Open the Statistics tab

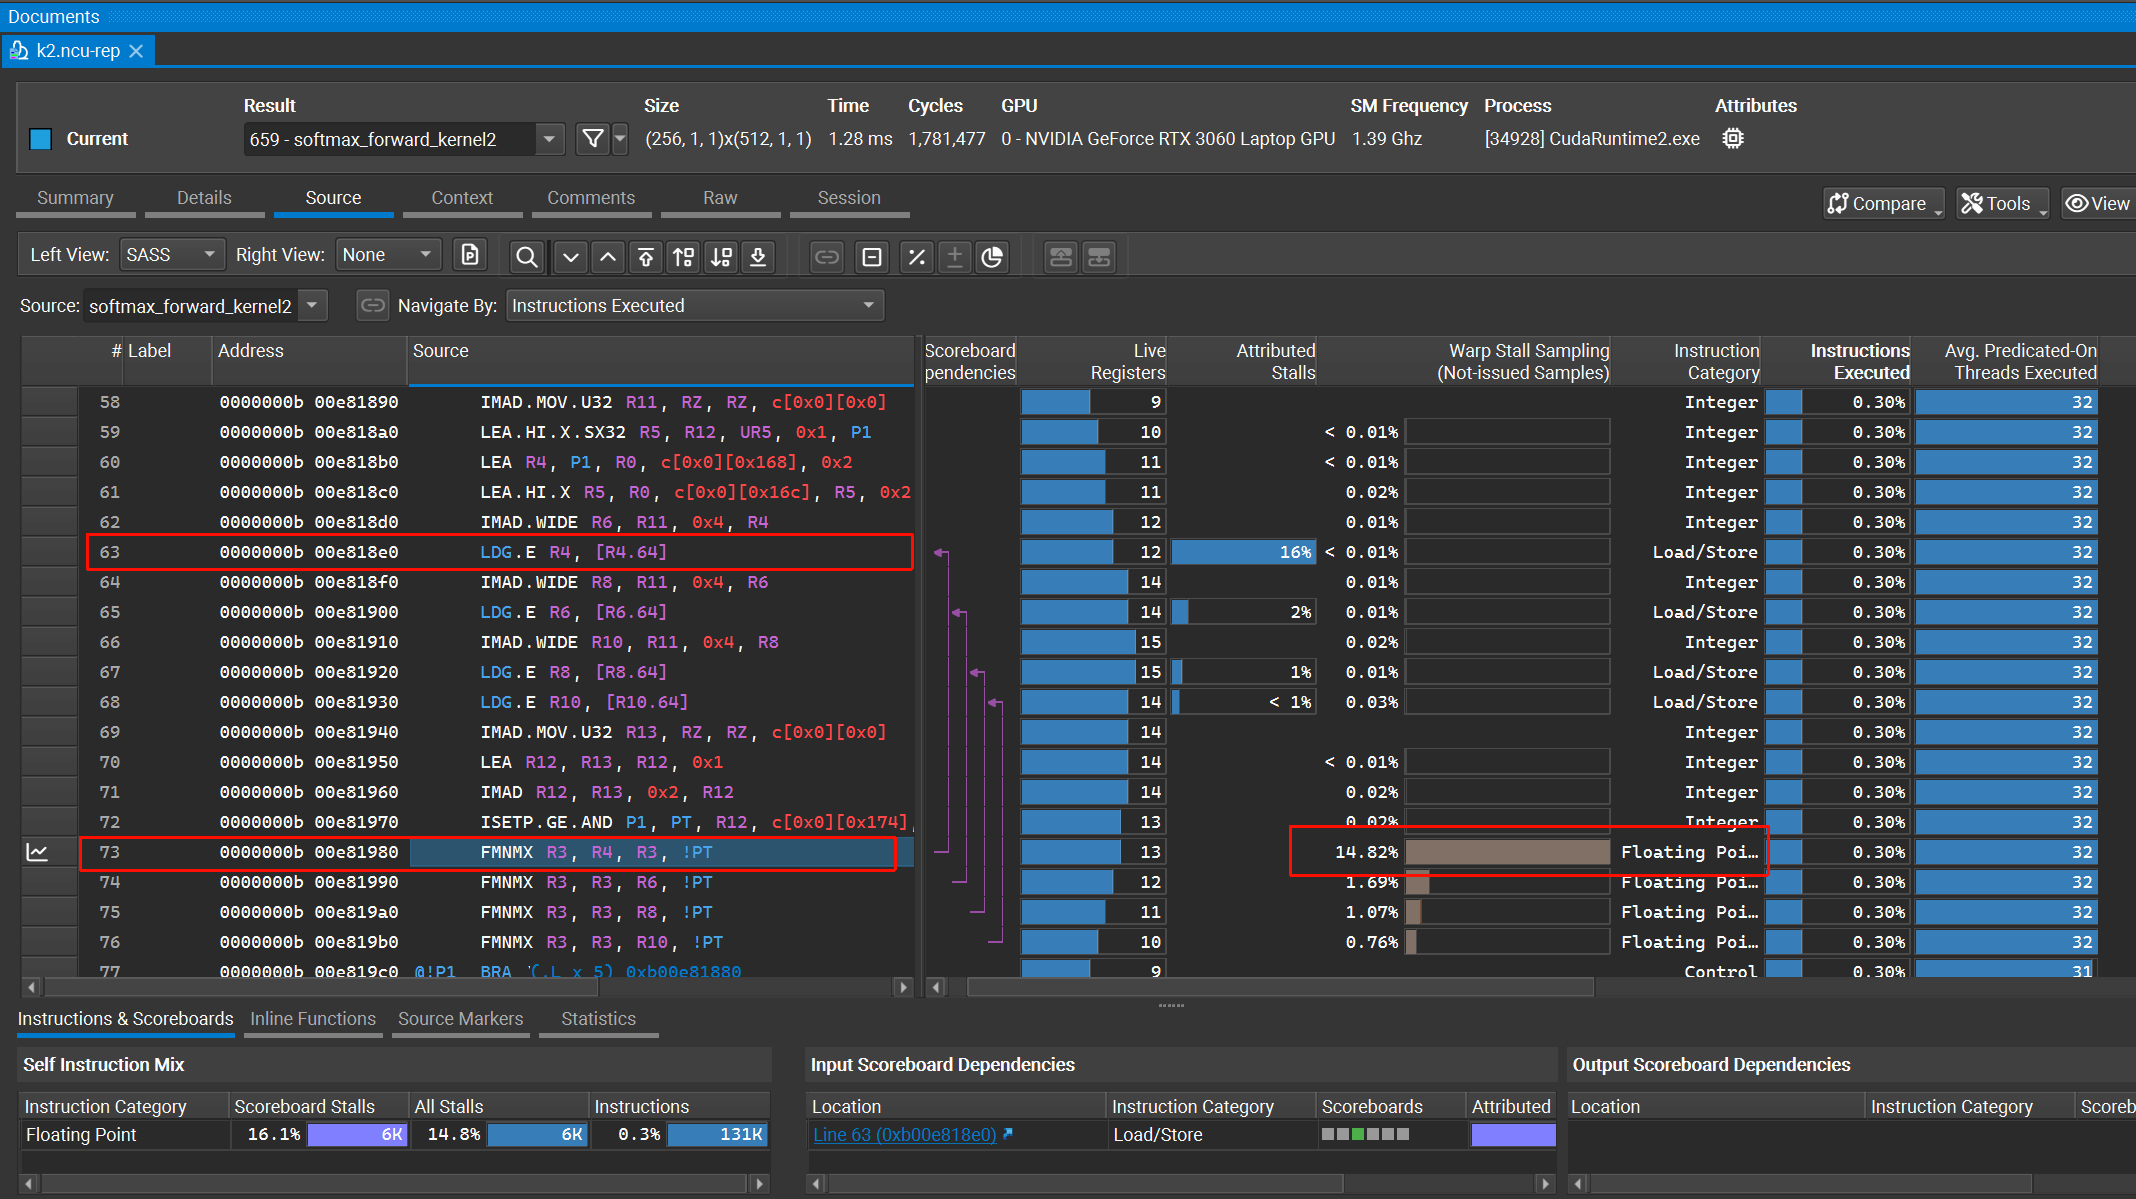pos(598,1019)
